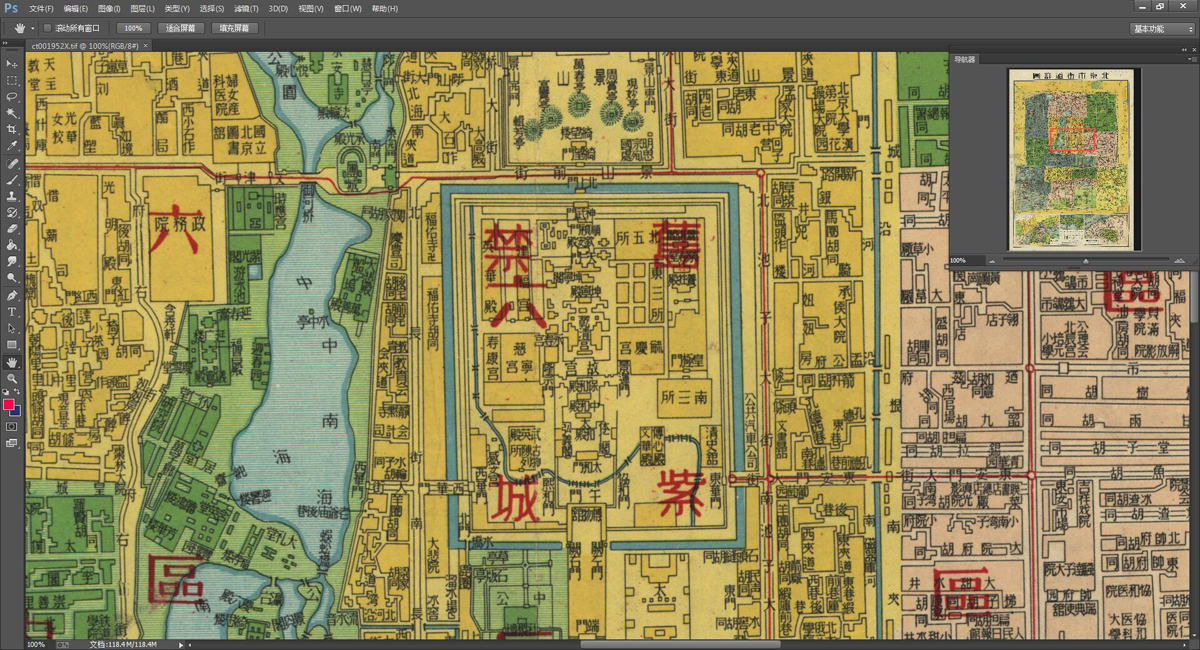The width and height of the screenshot is (1200, 650).
Task: Select the Spot Healing Brush tool
Action: pos(12,164)
